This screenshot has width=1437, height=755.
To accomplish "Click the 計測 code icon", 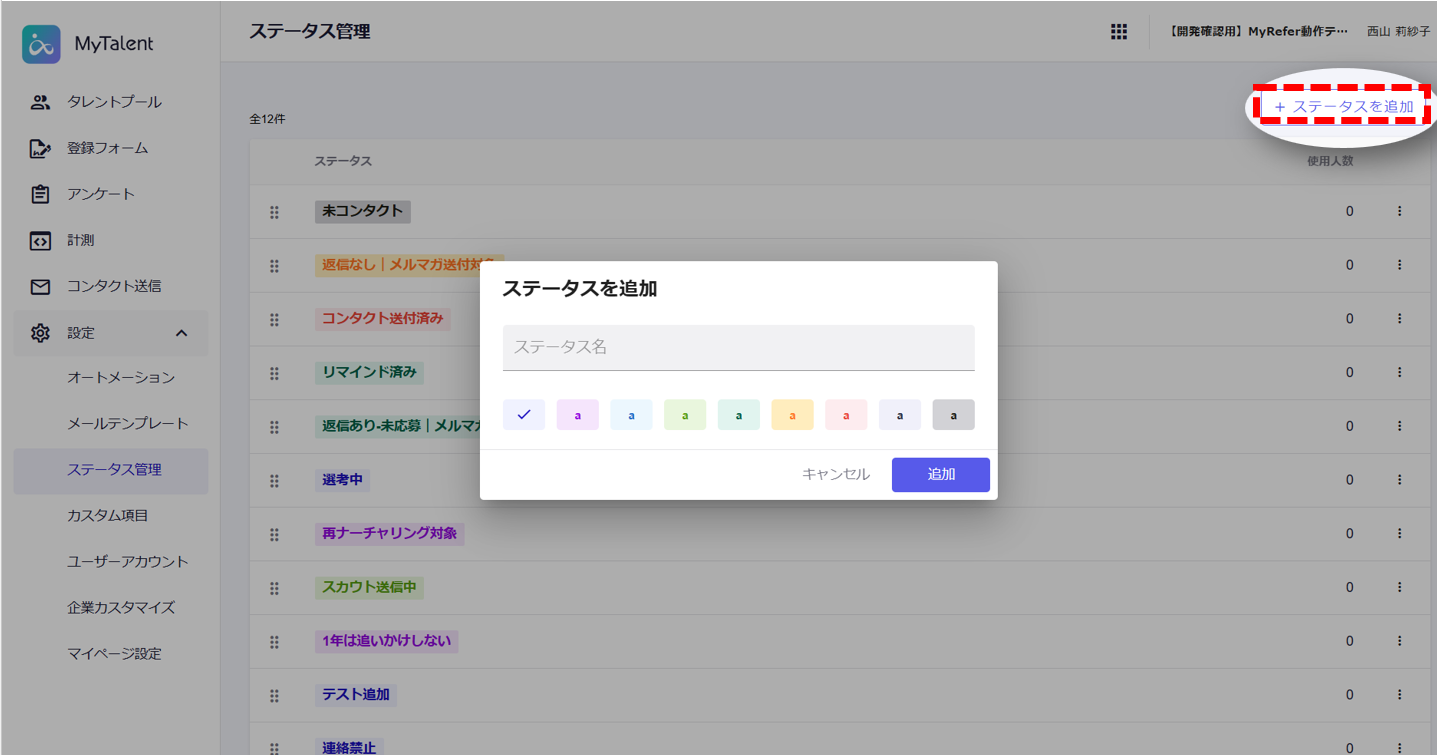I will 40,240.
